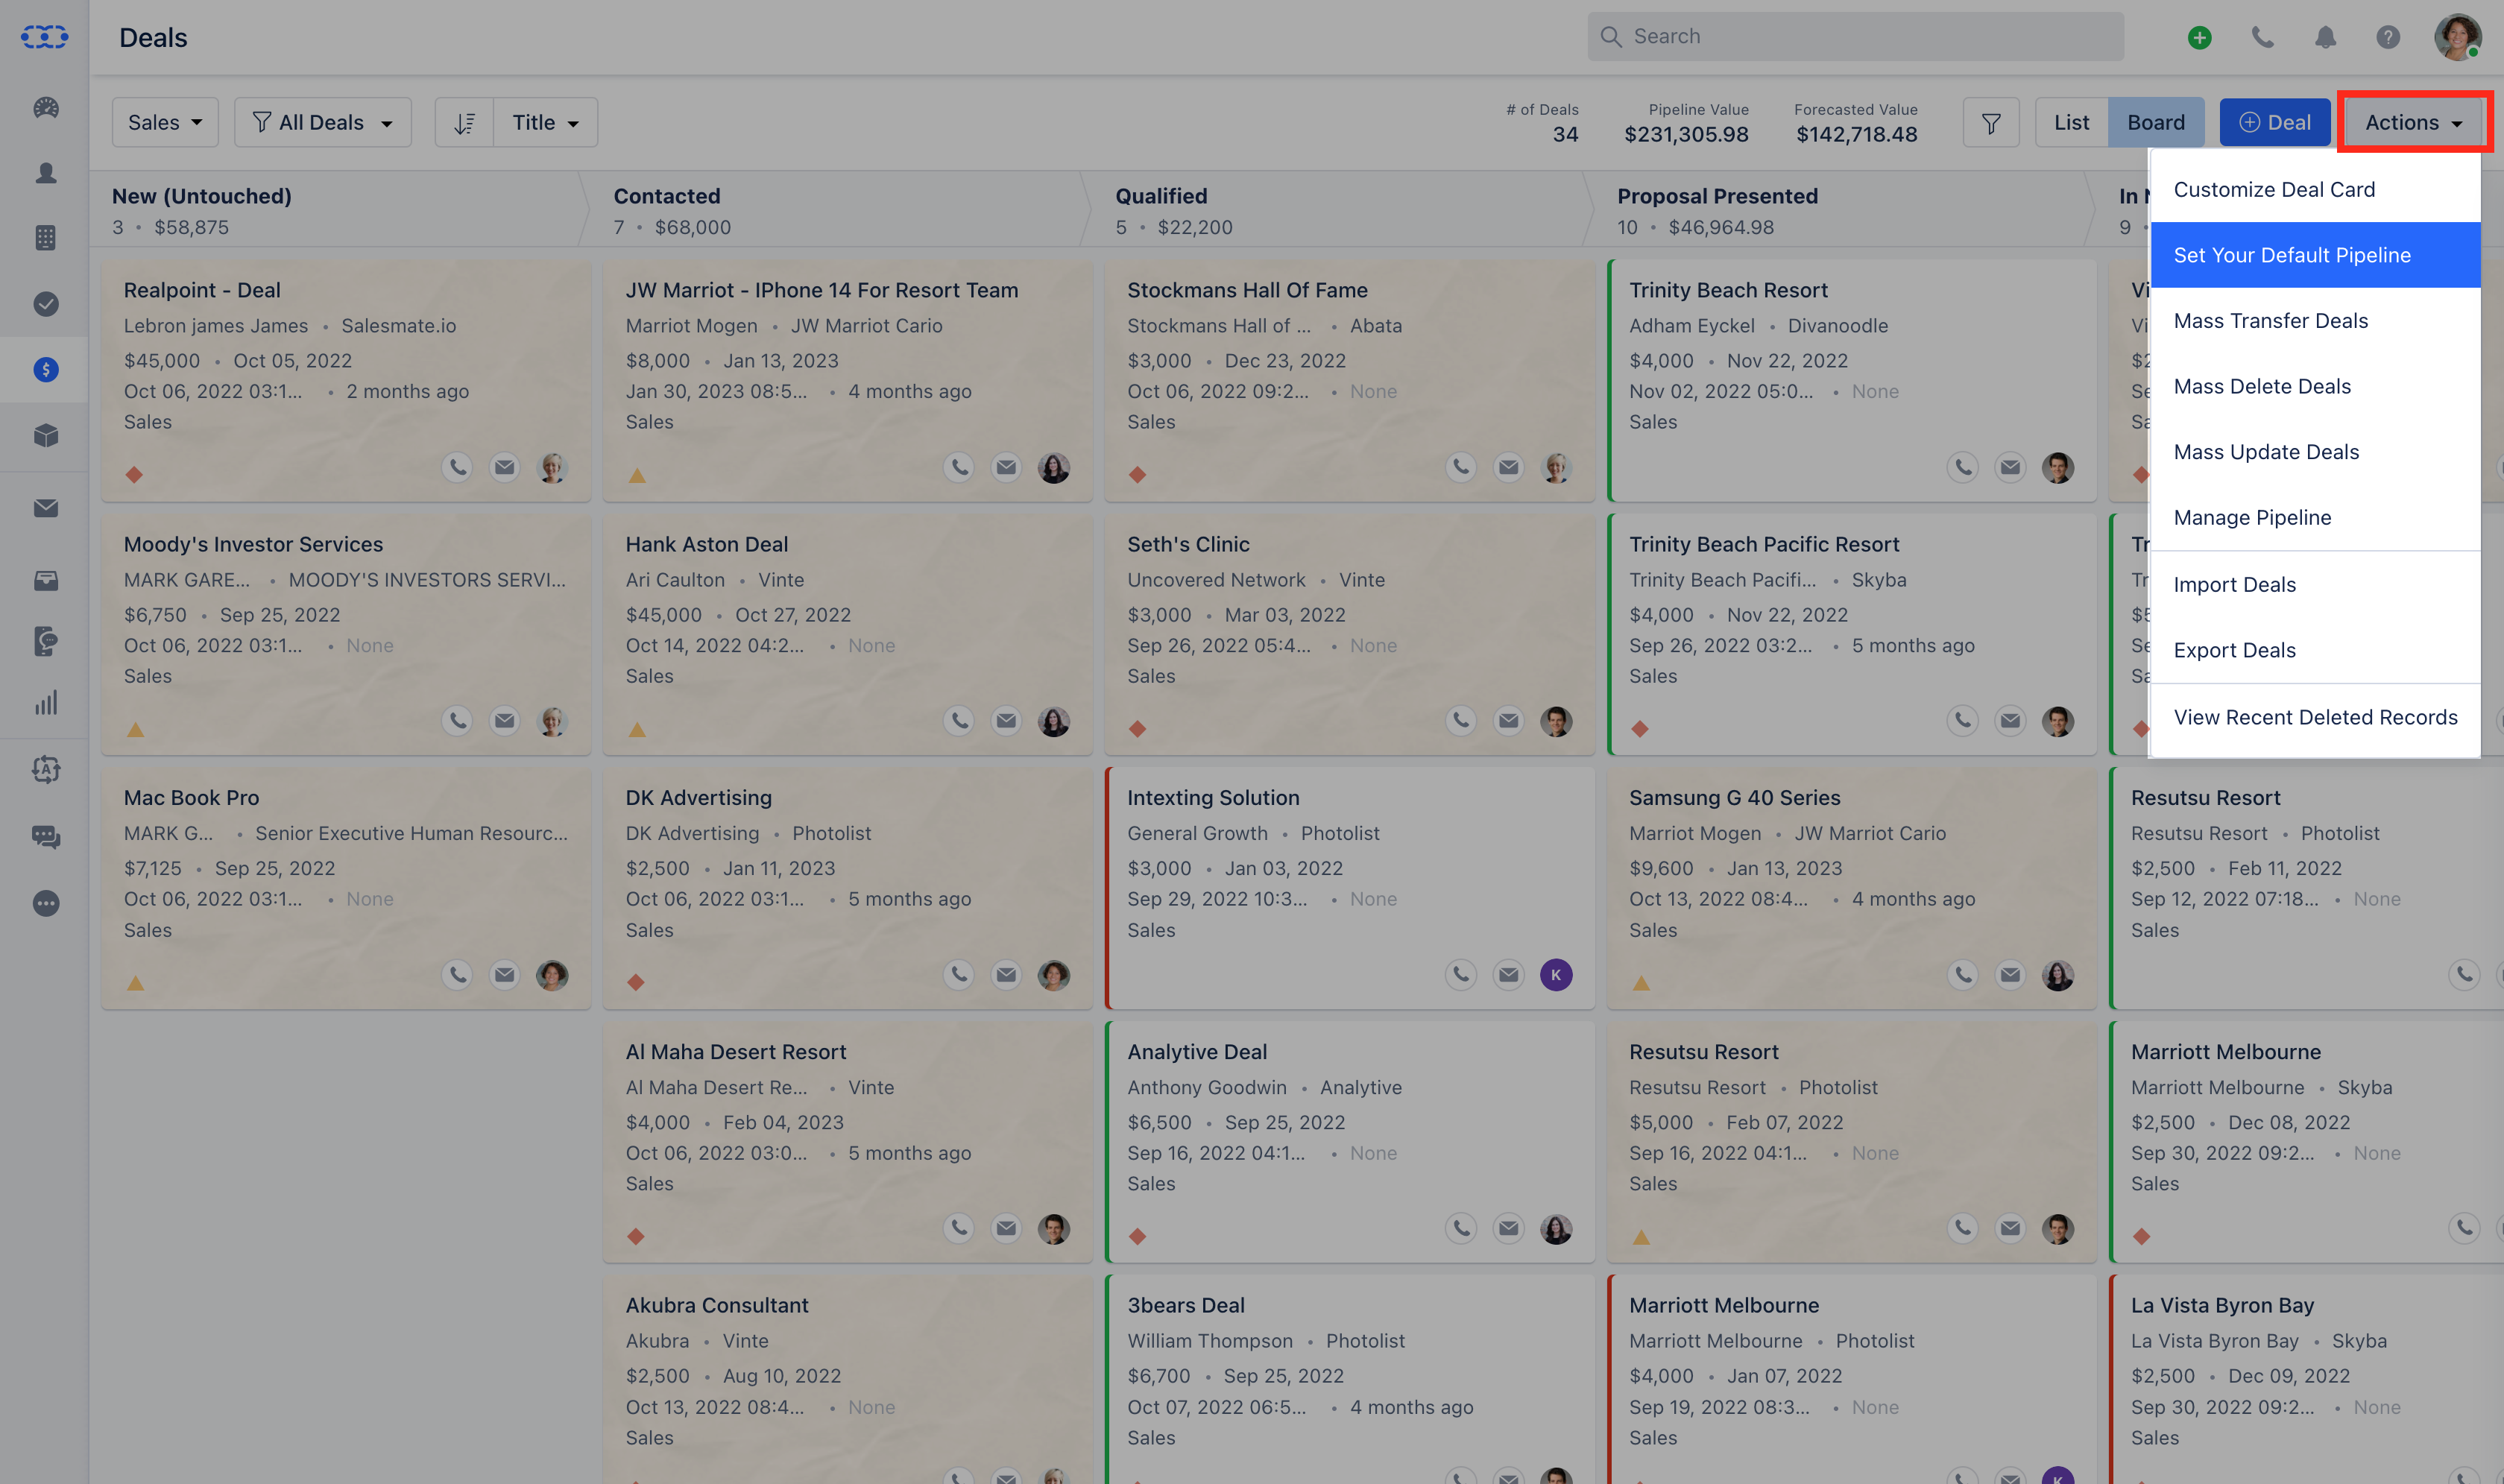Image resolution: width=2504 pixels, height=1484 pixels.
Task: Click owner avatar on Mac Book Pro card
Action: (x=552, y=974)
